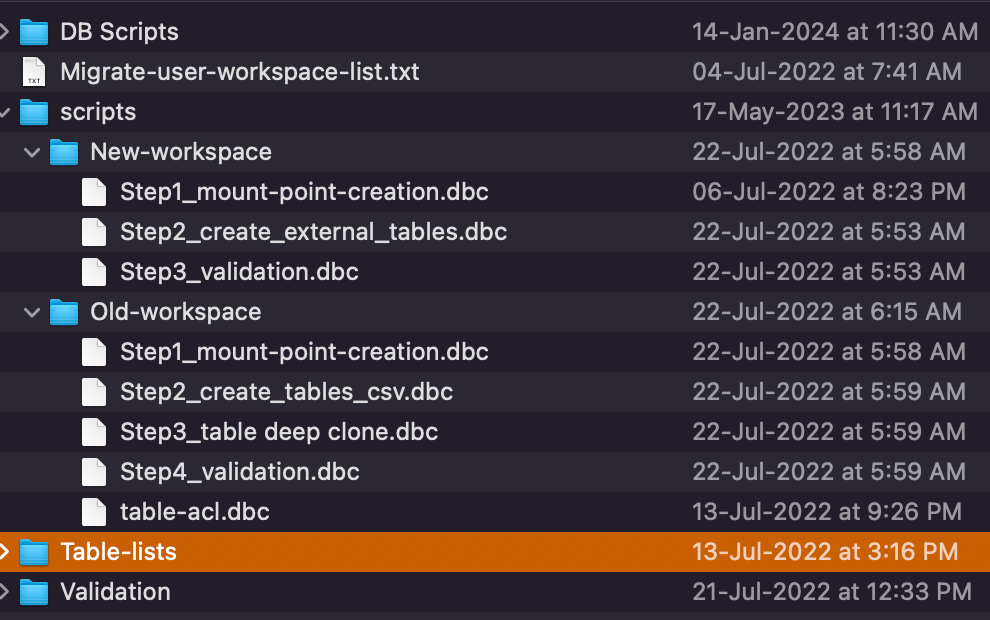Select the Validation folder icon
The width and height of the screenshot is (990, 620).
click(35, 591)
